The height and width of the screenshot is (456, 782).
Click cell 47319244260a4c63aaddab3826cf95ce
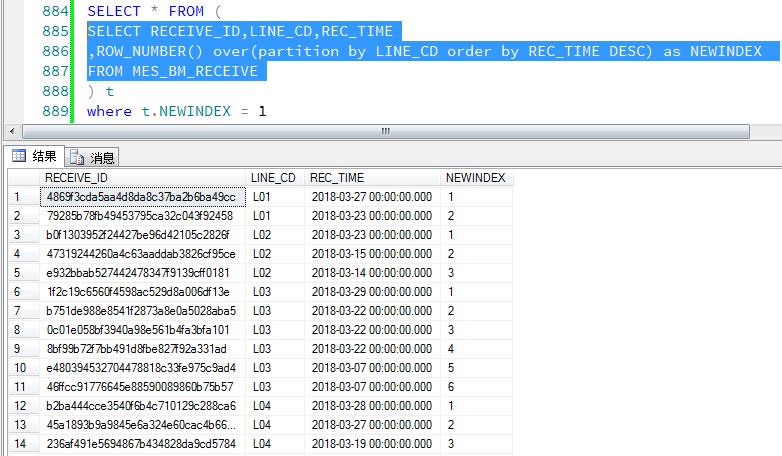click(143, 254)
